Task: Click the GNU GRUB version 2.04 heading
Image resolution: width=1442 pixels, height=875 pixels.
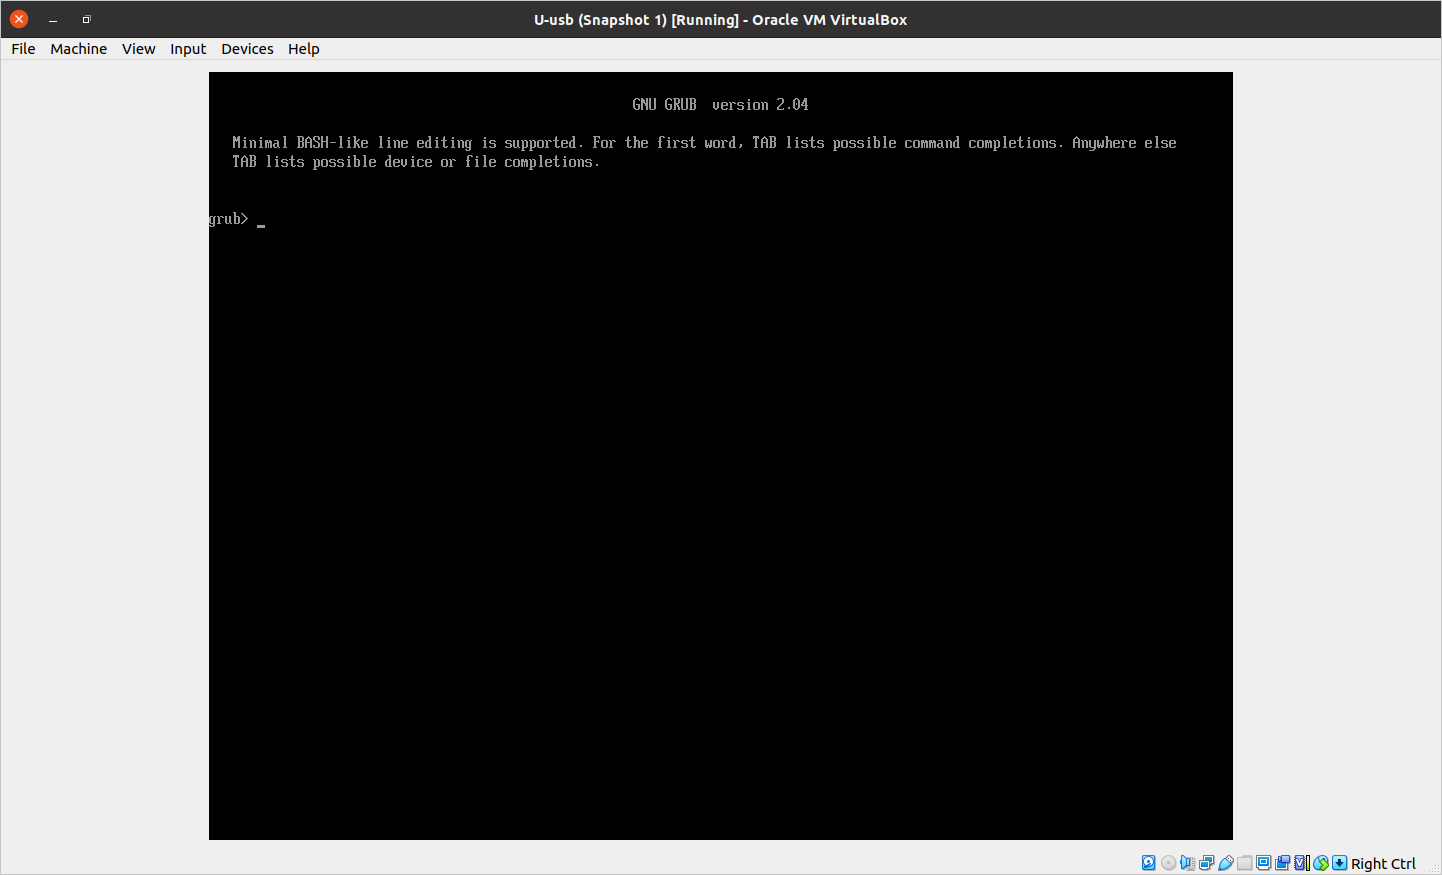Action: (x=720, y=104)
